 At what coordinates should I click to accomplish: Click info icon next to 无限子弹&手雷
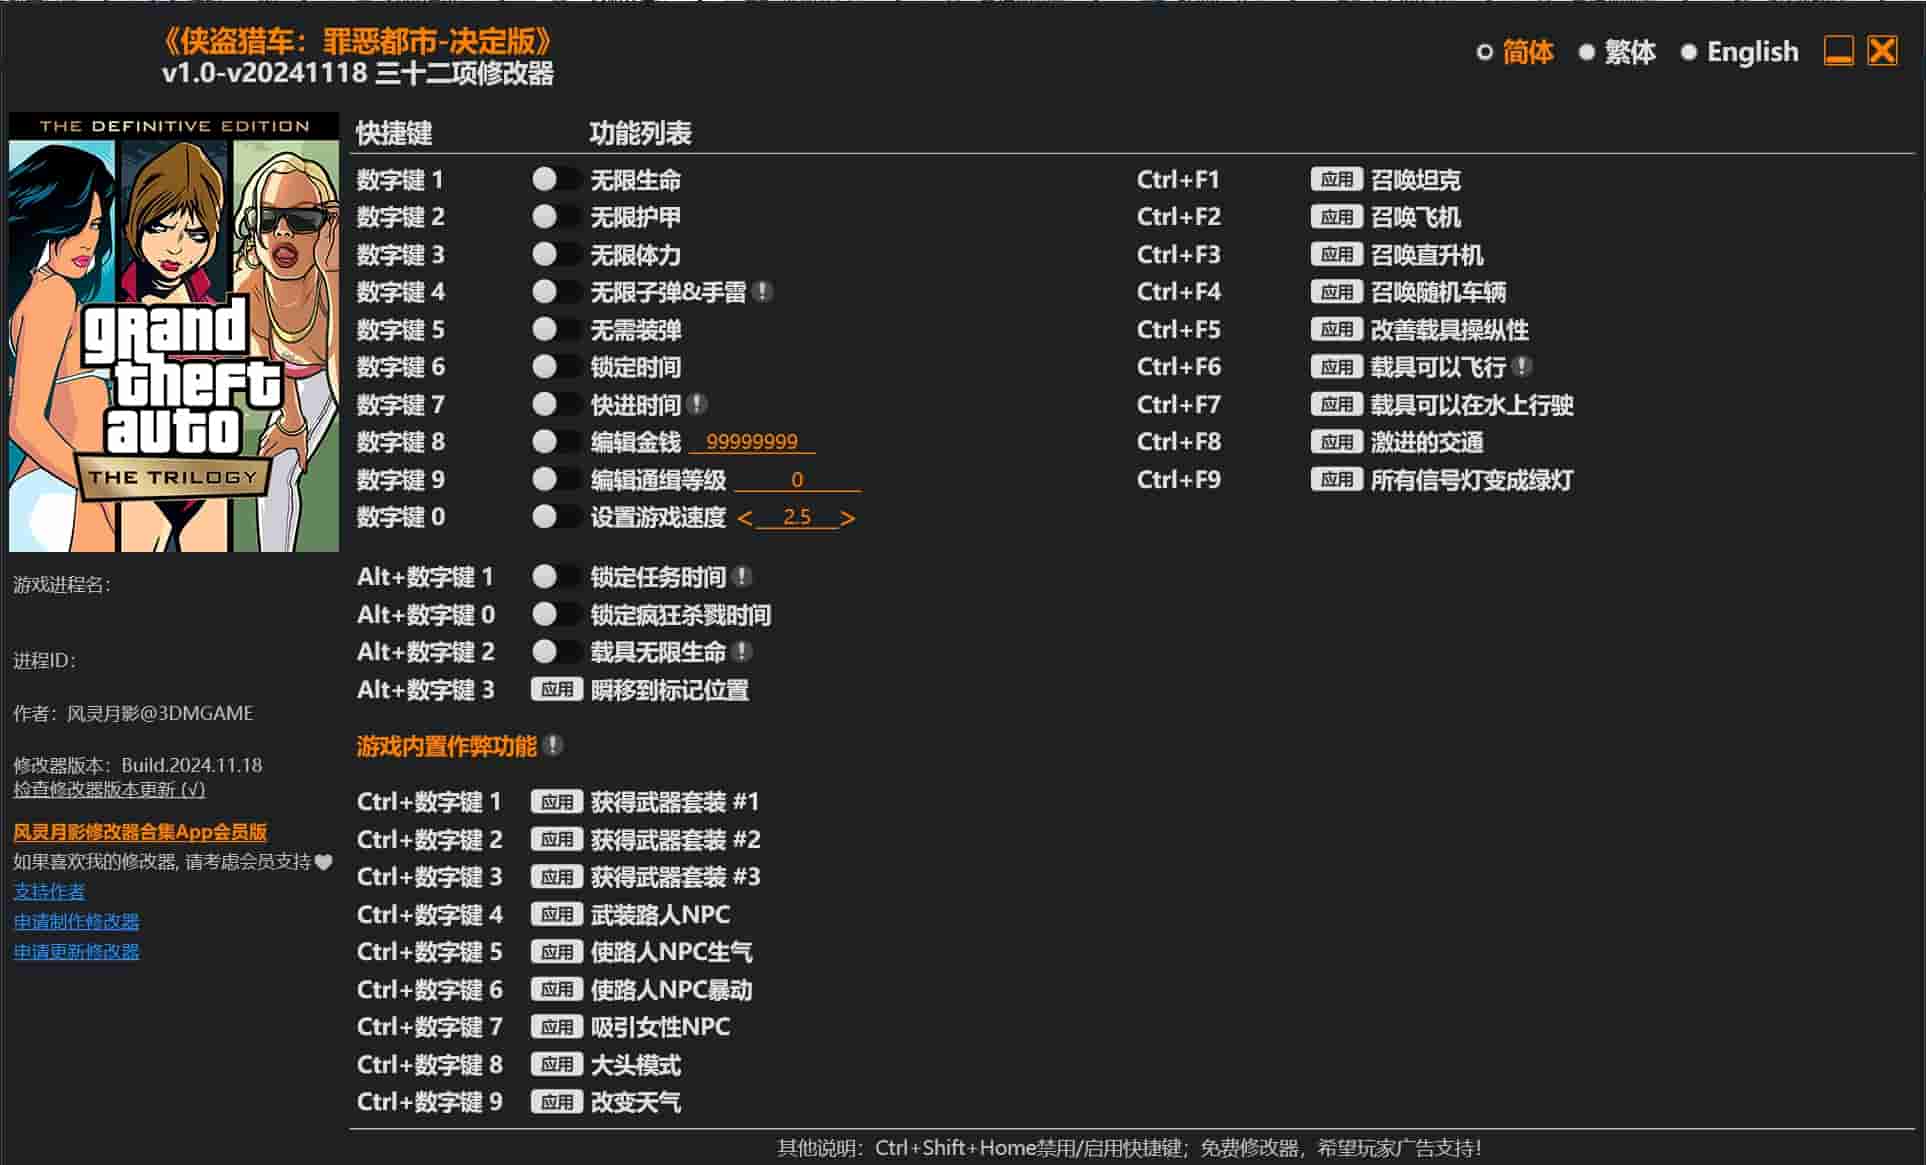[x=762, y=292]
